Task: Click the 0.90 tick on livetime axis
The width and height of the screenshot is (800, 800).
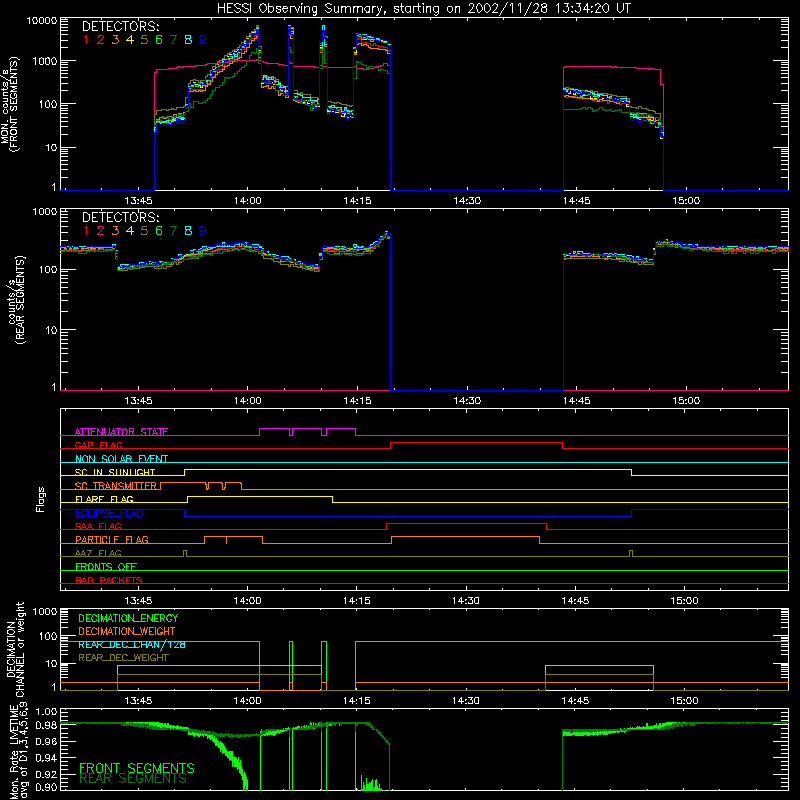Action: tap(46, 787)
